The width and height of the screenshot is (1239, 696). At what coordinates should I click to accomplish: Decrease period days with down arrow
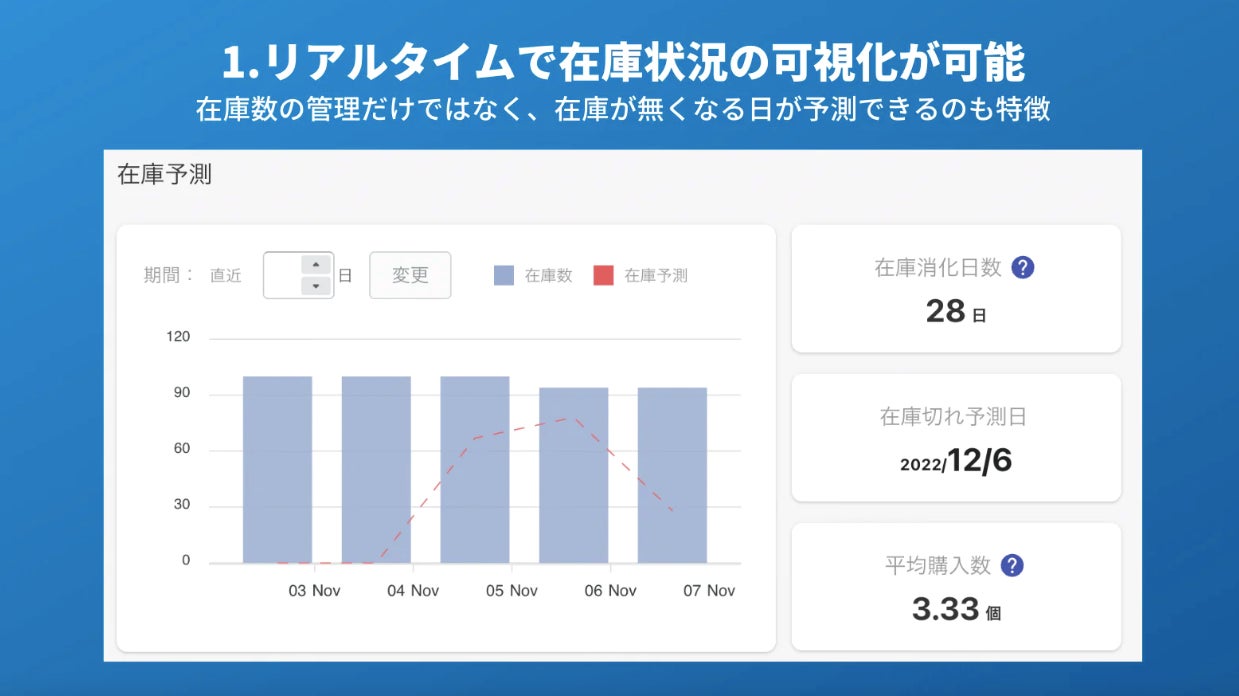[316, 286]
